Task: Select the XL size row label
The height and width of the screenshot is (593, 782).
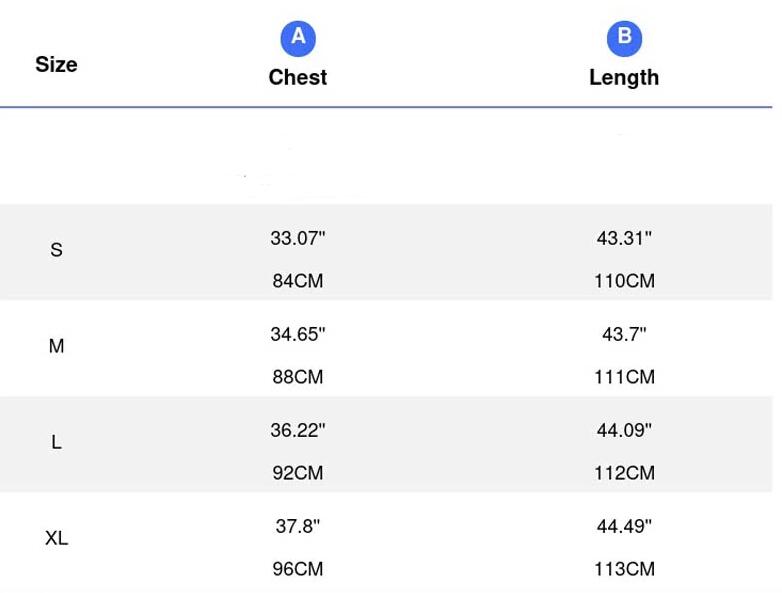Action: point(56,538)
